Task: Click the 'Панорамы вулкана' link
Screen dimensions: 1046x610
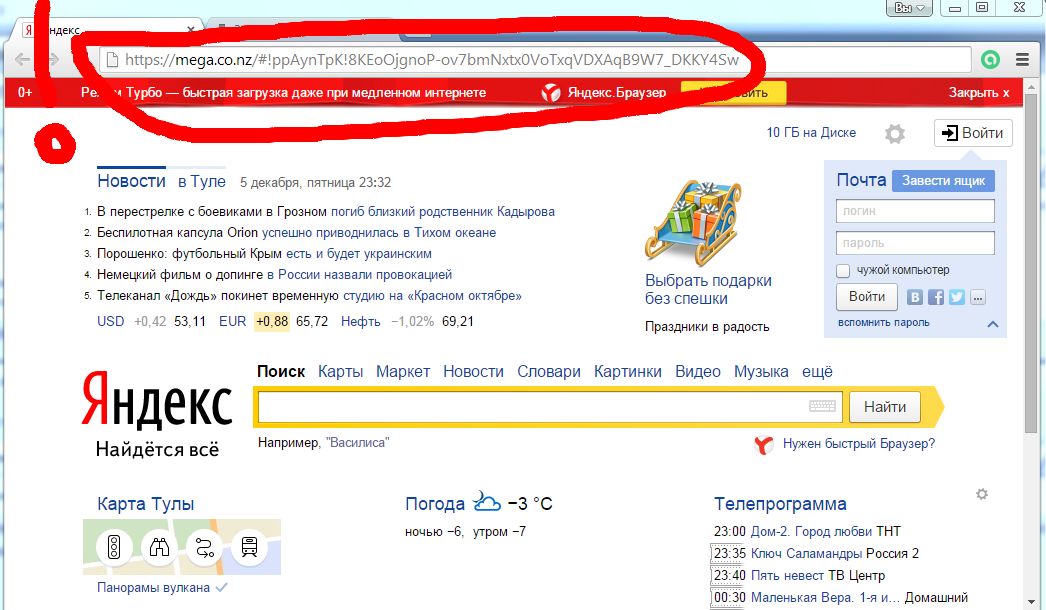Action: 153,588
